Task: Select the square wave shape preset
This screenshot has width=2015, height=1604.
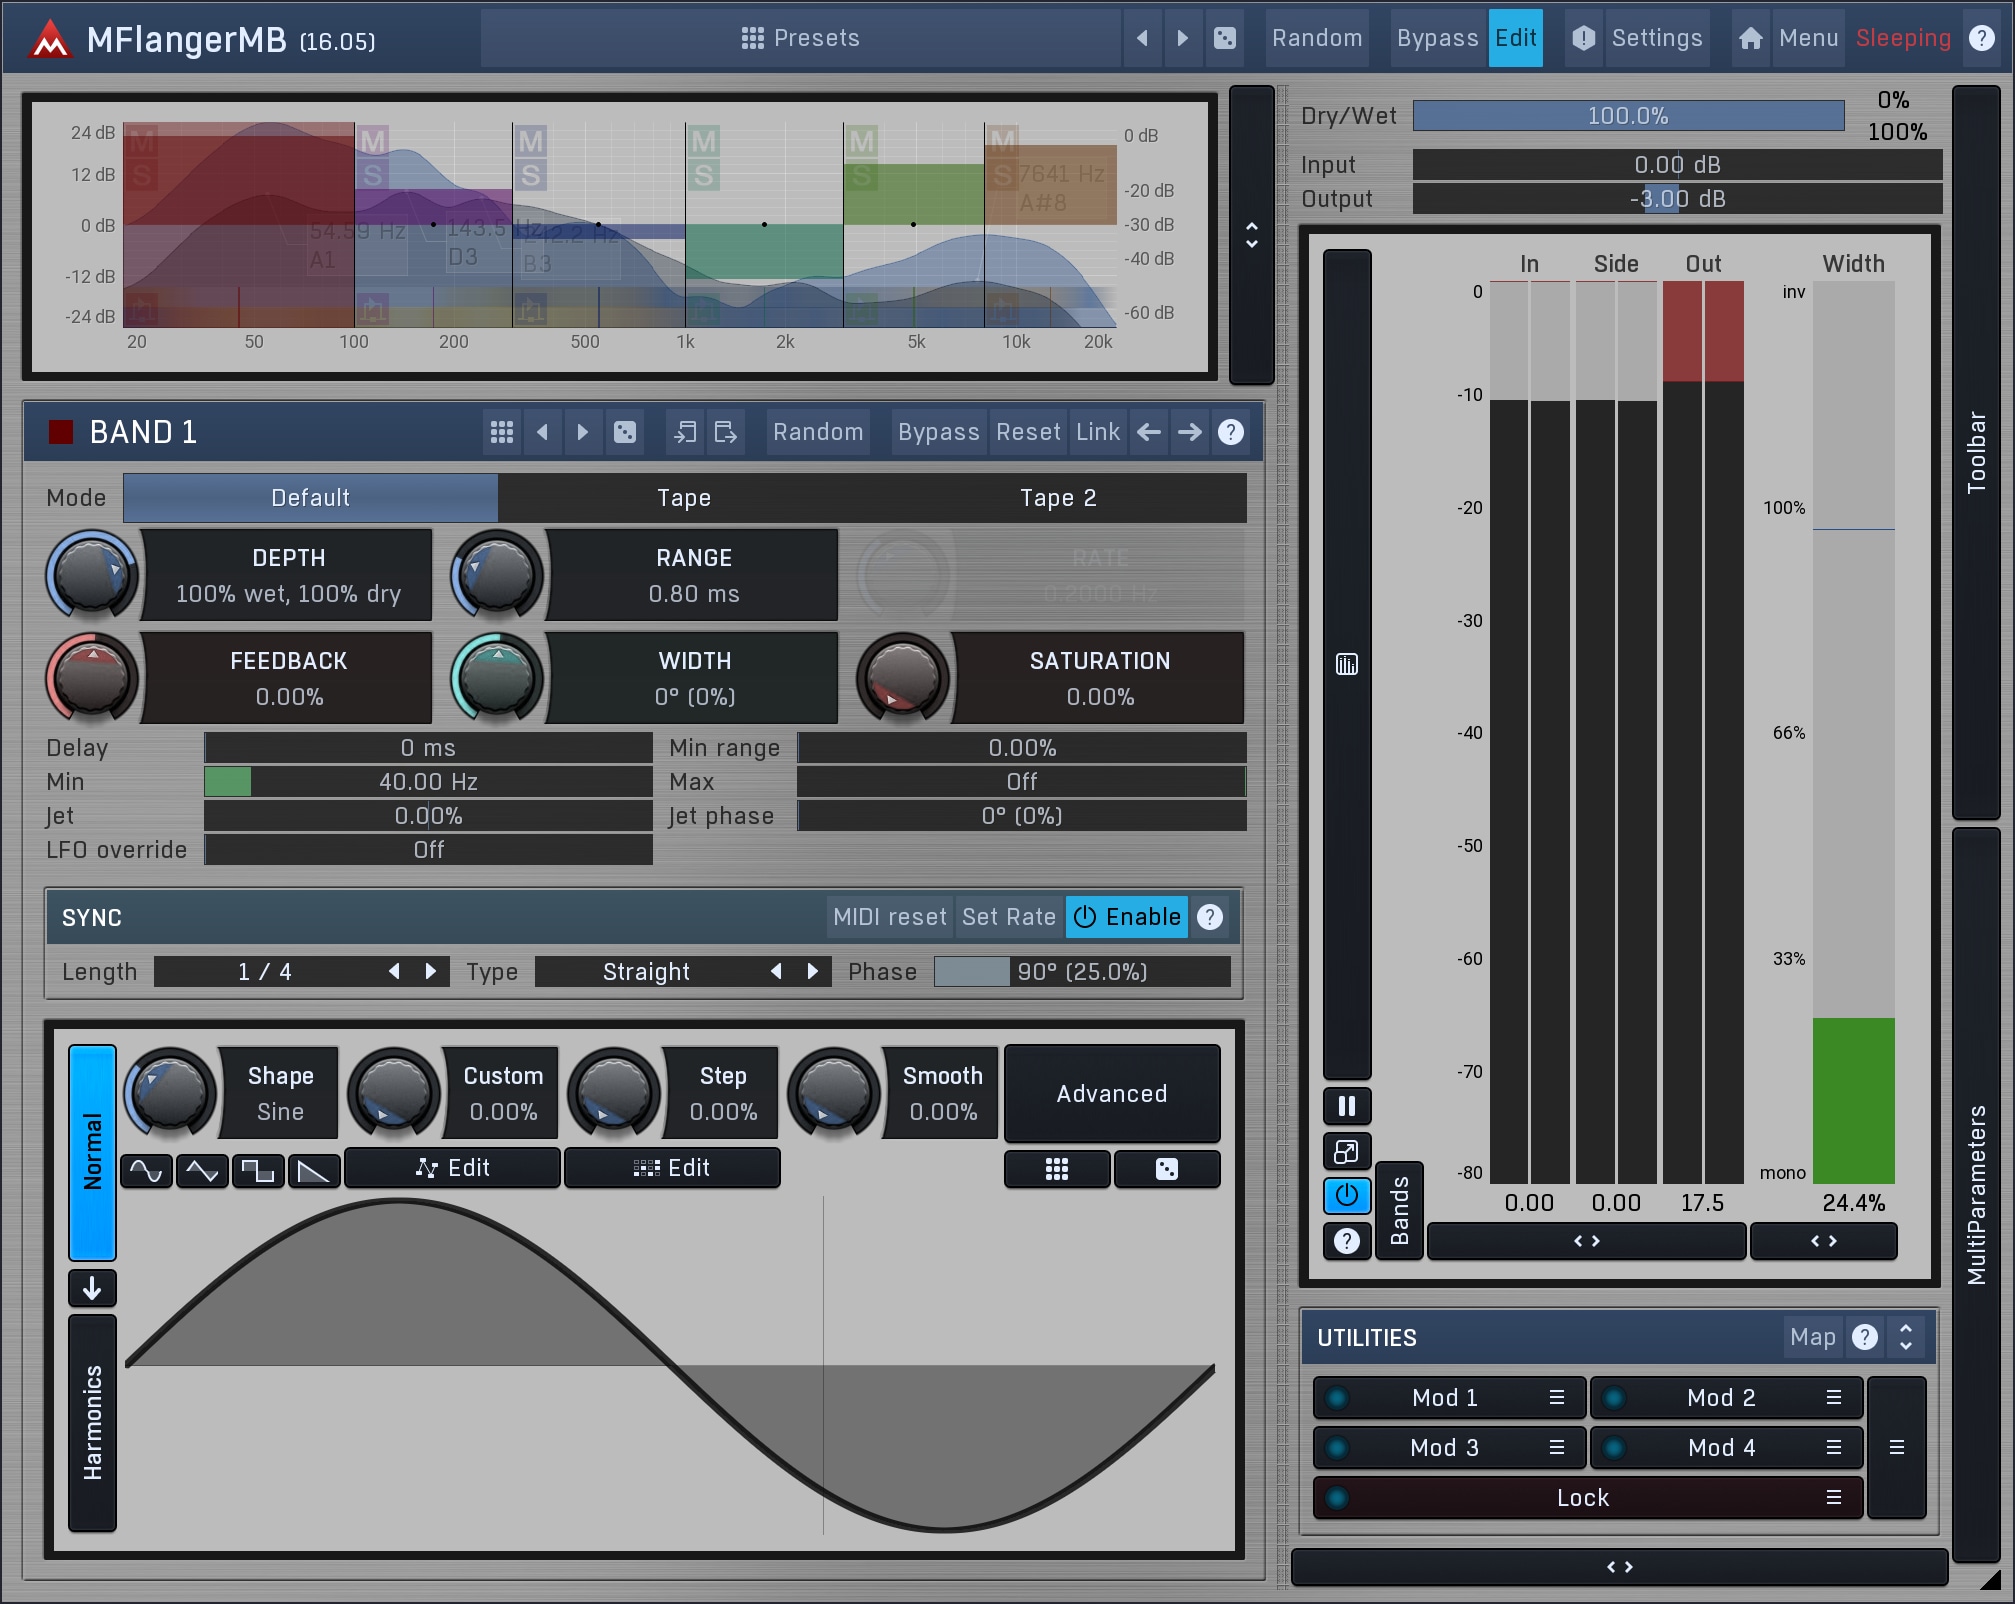Action: point(258,1171)
